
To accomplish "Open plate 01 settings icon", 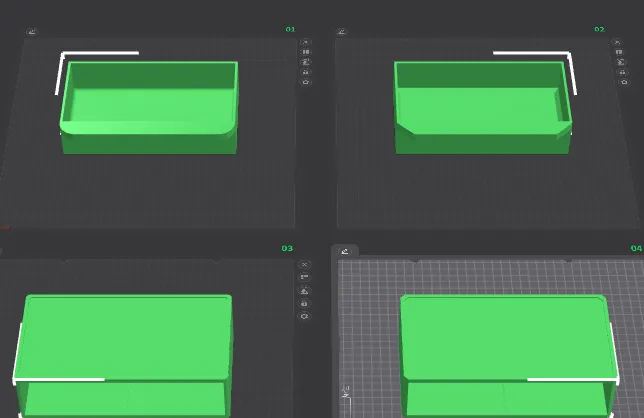I will pos(306,82).
